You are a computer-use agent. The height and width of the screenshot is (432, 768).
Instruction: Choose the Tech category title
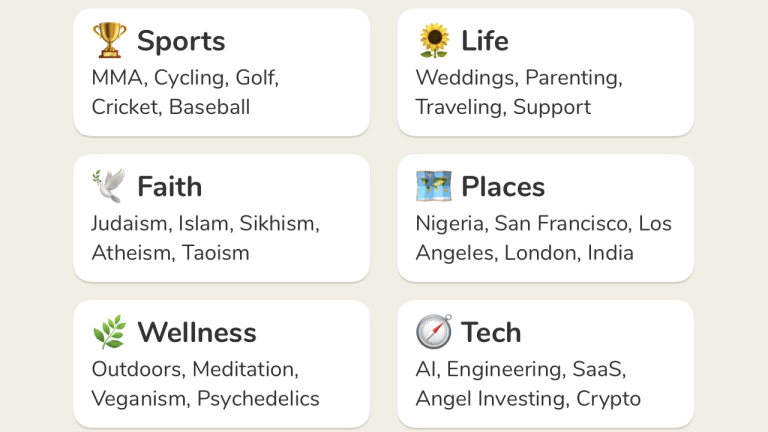point(491,333)
